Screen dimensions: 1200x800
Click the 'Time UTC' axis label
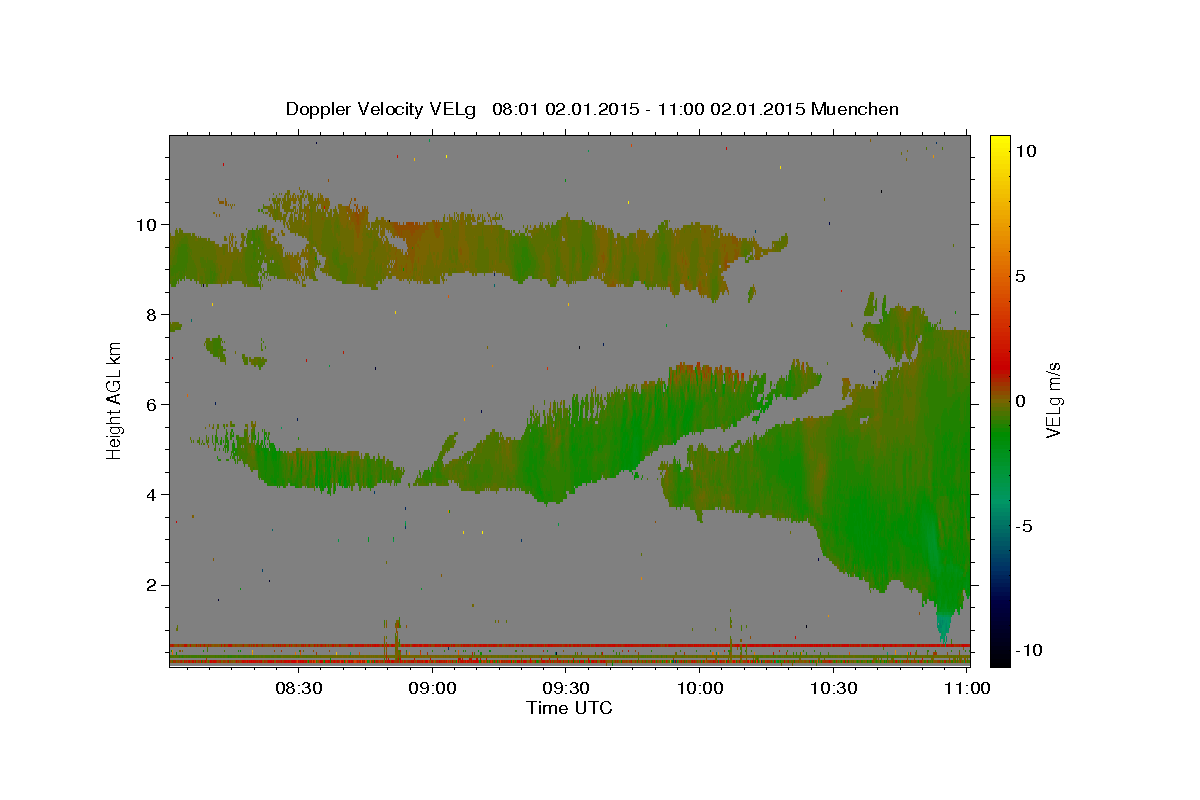pos(569,708)
